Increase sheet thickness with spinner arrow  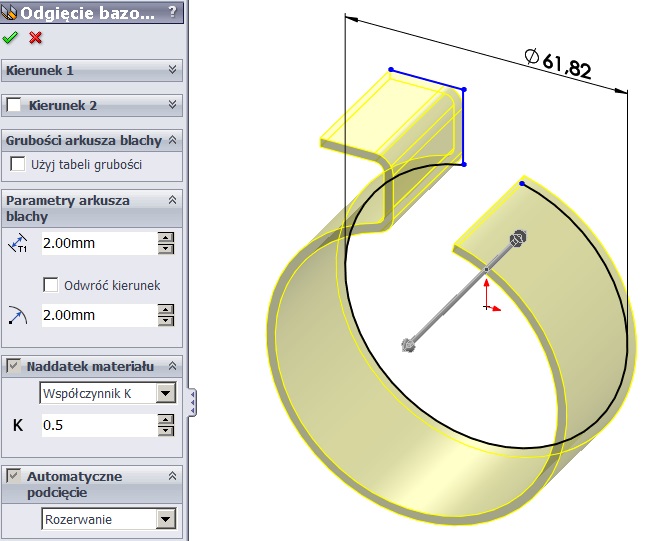pos(166,238)
